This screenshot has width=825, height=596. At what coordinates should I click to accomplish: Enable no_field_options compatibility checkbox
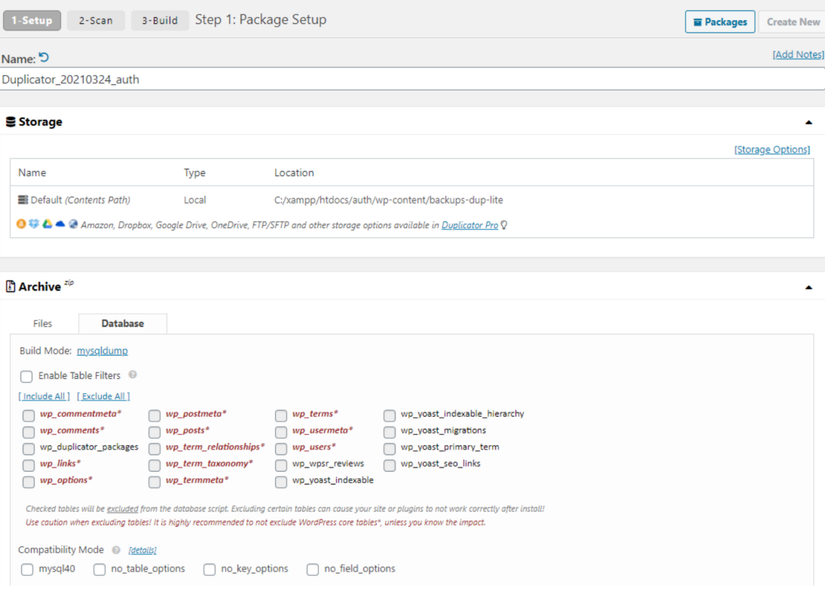(x=313, y=569)
